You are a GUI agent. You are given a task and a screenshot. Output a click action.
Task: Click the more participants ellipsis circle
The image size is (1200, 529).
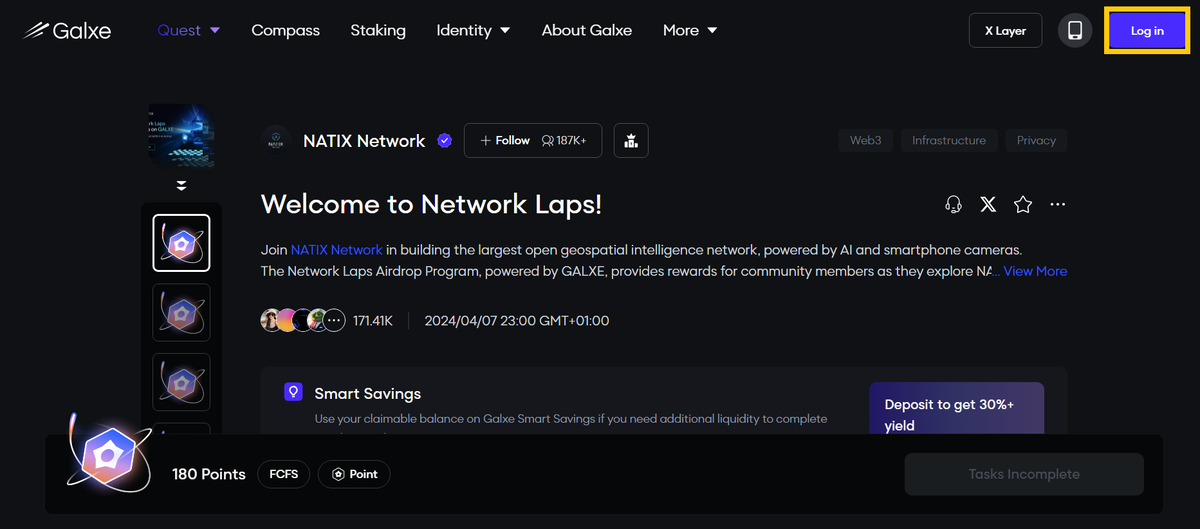[334, 321]
